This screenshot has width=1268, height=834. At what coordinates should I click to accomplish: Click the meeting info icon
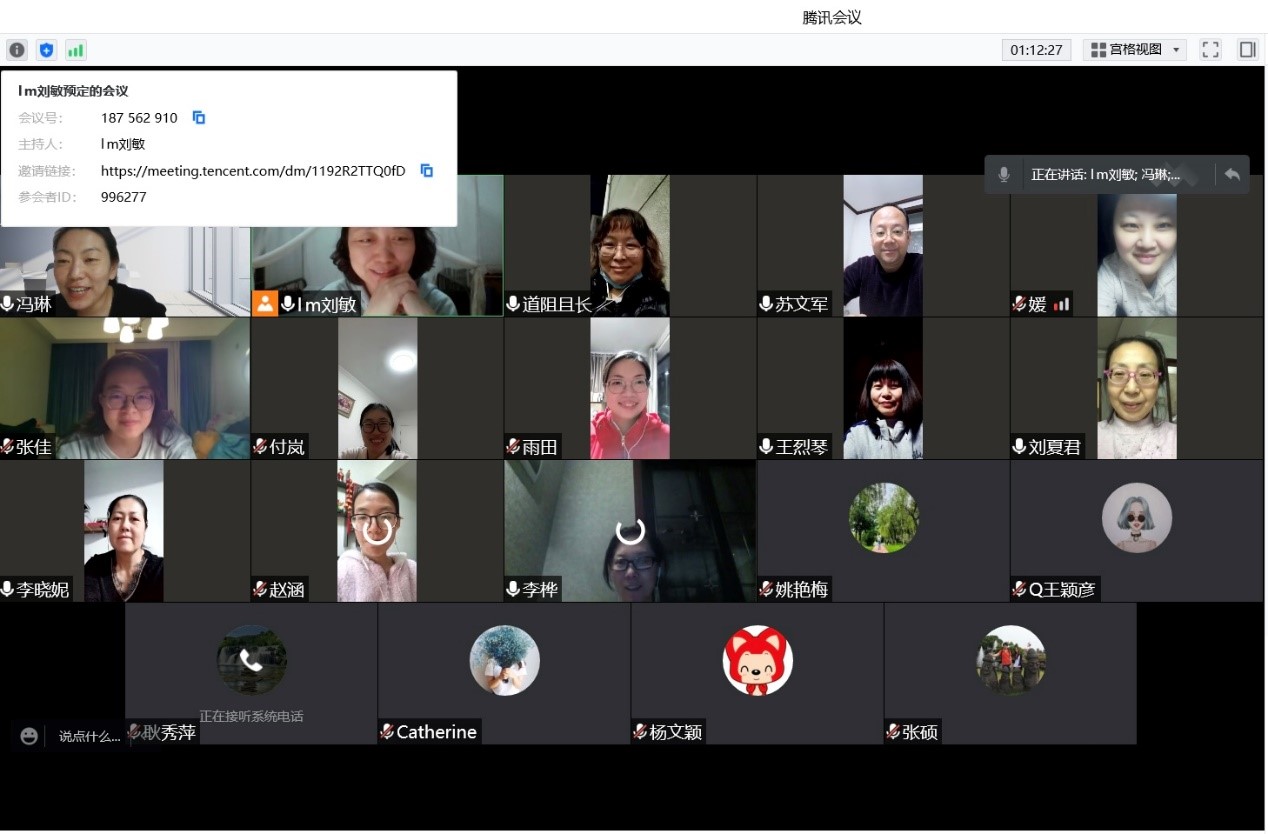(17, 50)
